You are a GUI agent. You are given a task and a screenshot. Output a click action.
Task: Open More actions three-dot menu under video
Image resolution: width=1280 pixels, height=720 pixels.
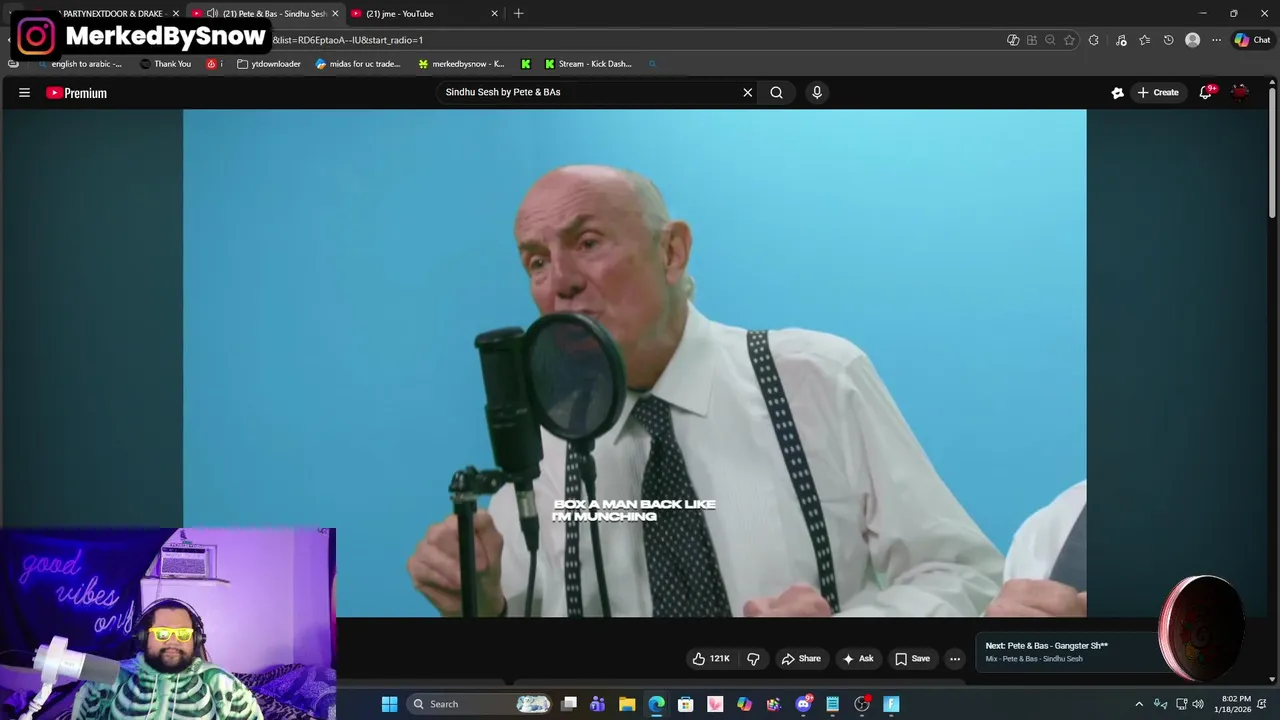point(955,658)
